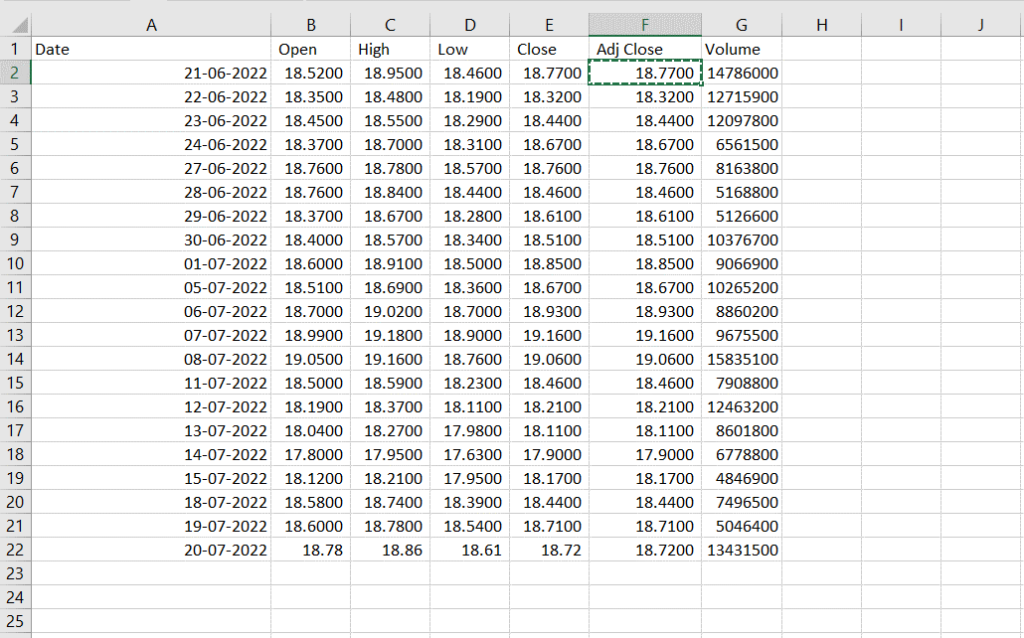Select volume cell 4846900
1024x638 pixels.
click(741, 479)
